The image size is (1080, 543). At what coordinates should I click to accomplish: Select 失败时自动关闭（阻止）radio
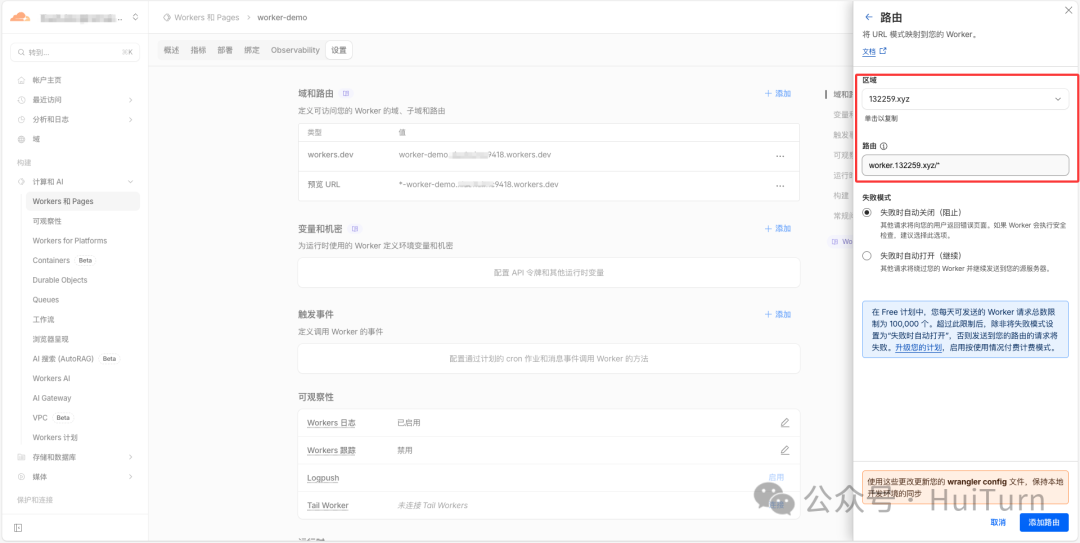867,212
